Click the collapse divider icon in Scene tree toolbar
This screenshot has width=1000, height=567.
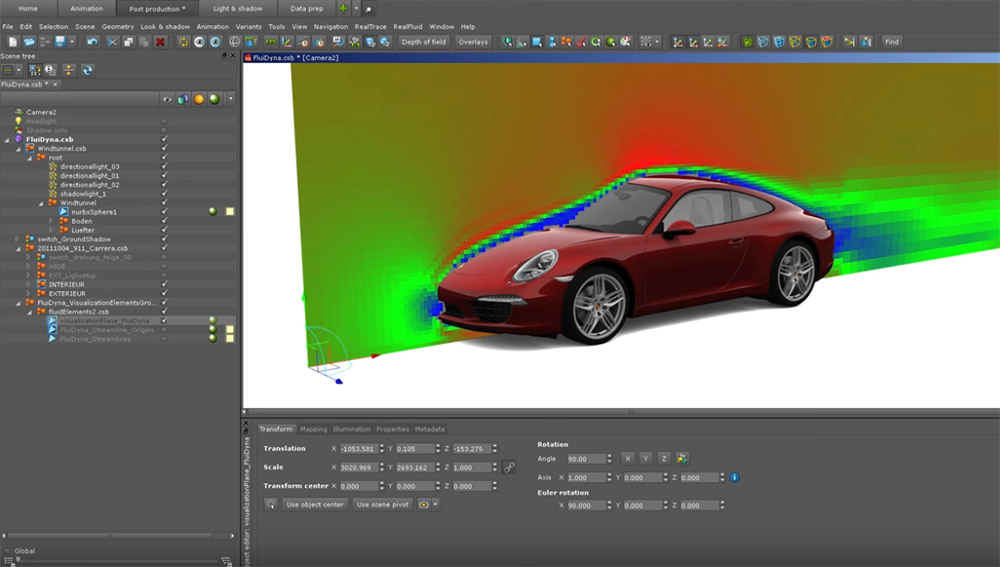pos(69,70)
